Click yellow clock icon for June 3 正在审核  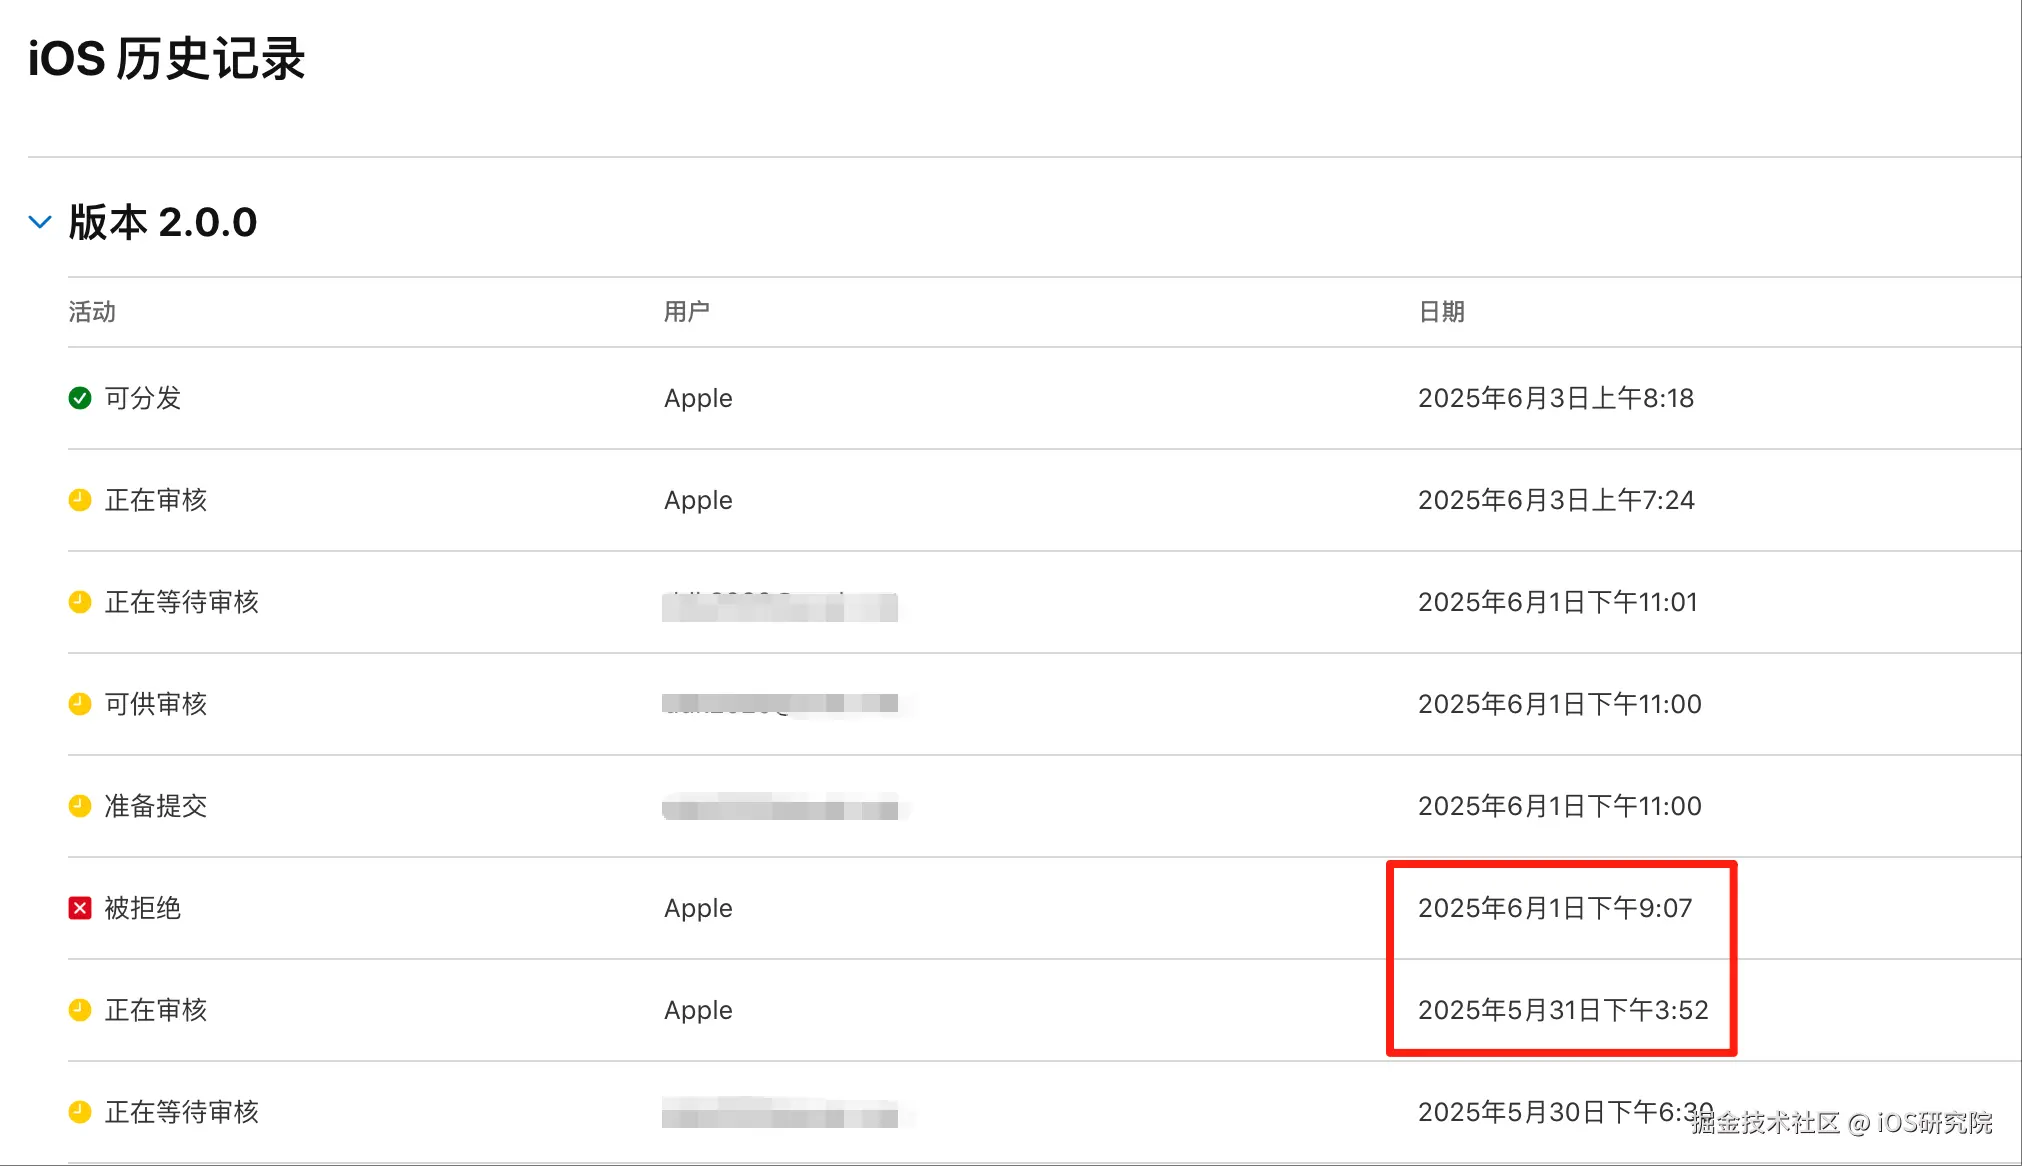pyautogui.click(x=80, y=500)
